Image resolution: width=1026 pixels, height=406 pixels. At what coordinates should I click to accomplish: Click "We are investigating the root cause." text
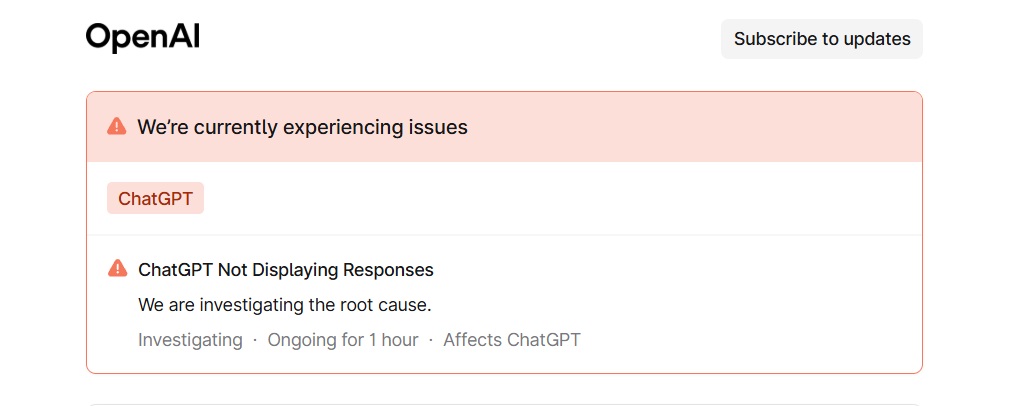click(x=284, y=304)
